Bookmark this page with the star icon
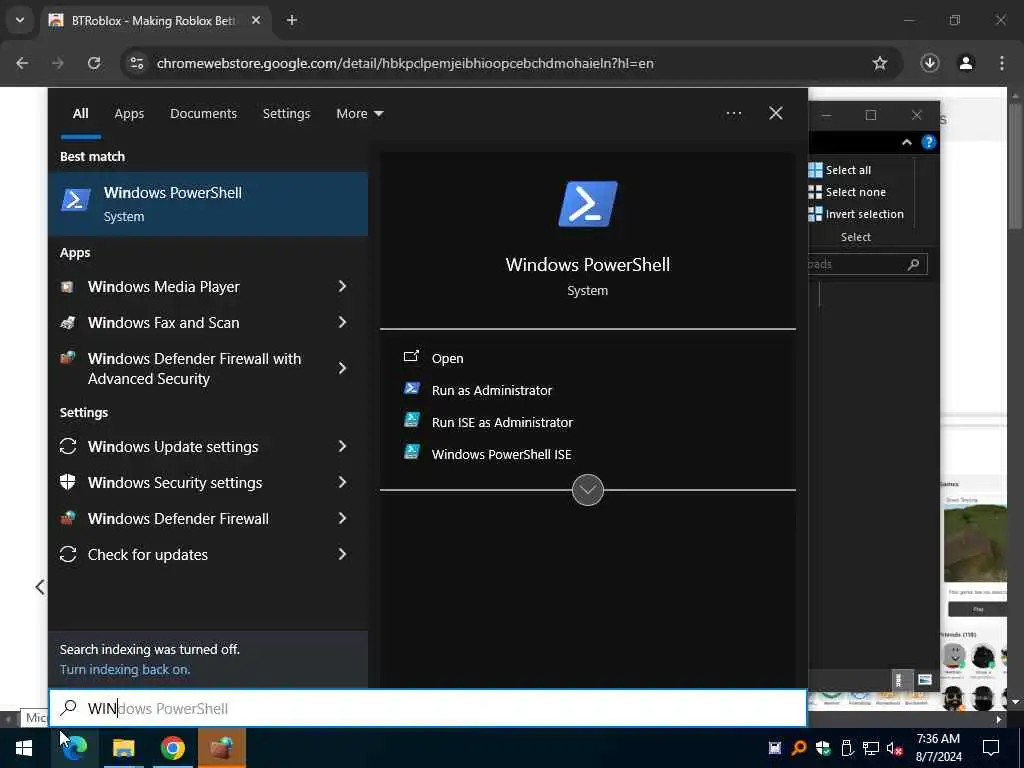This screenshot has height=768, width=1024. pos(880,63)
